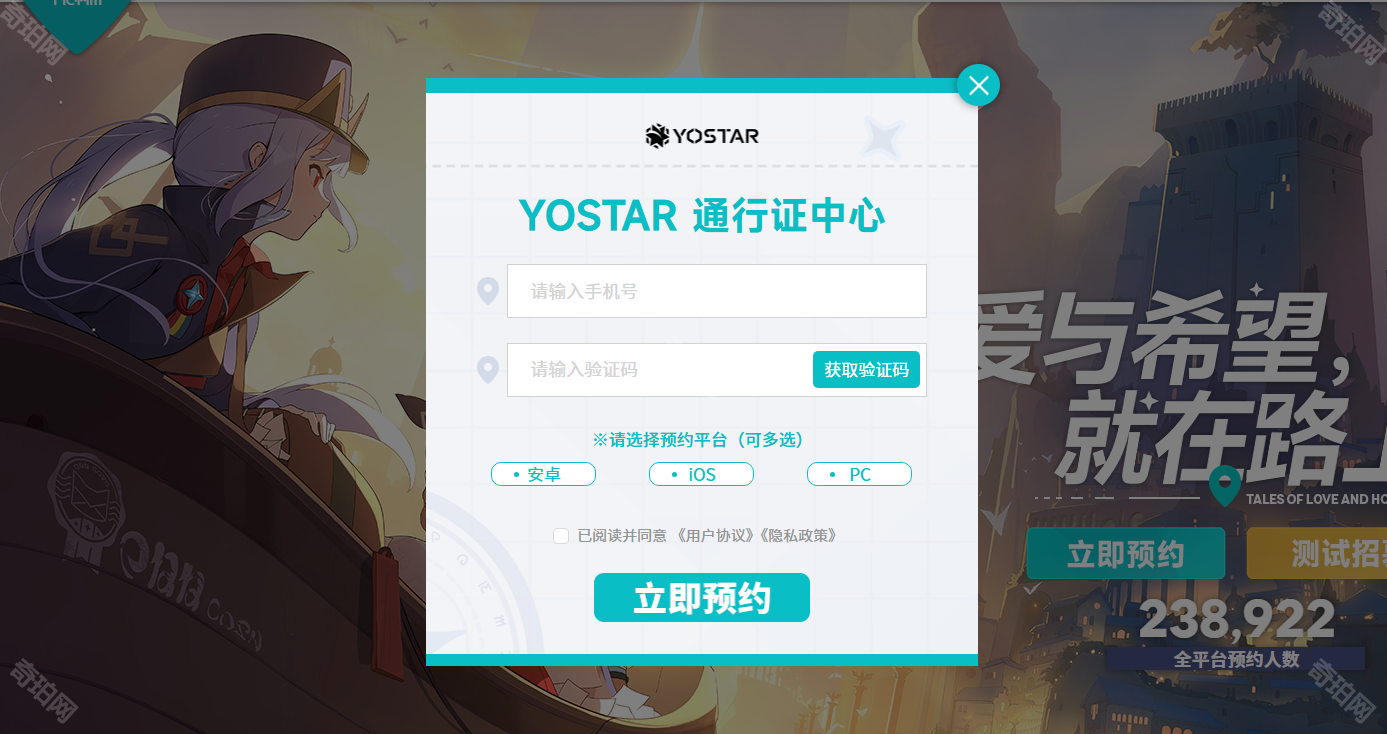Click the pin icon beside verification code field
Viewport: 1387px width, 734px height.
coord(487,370)
